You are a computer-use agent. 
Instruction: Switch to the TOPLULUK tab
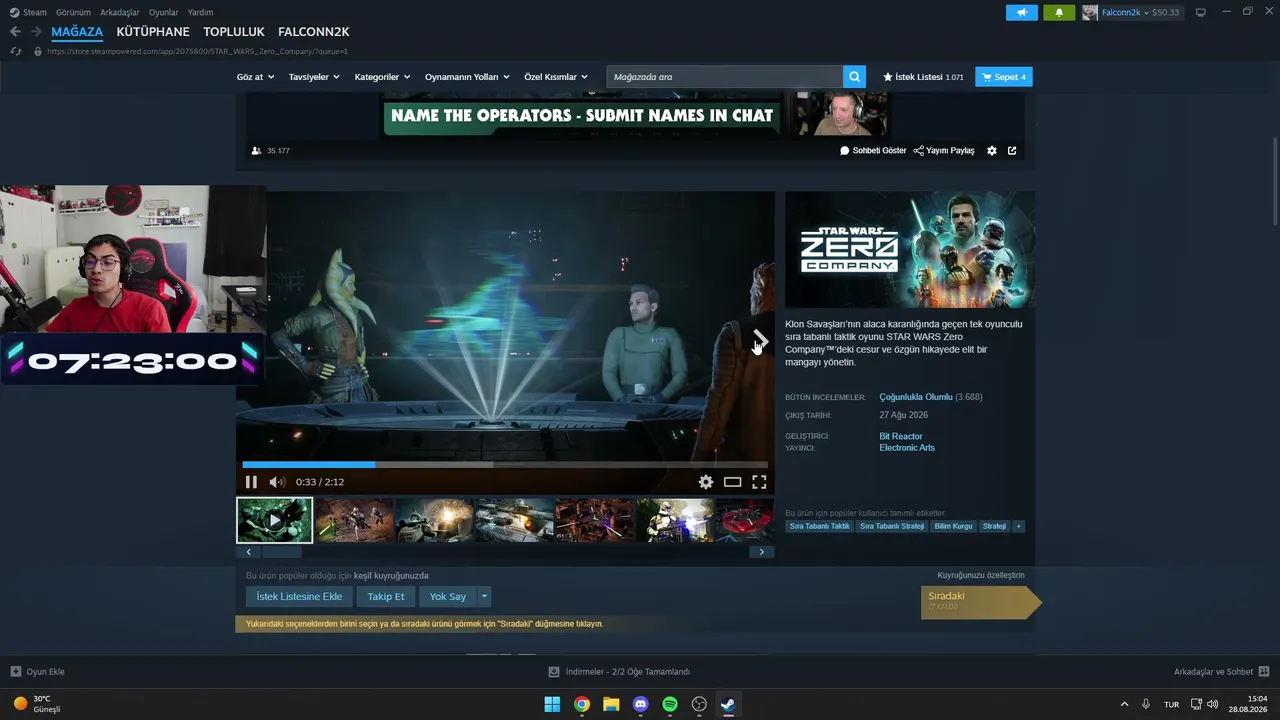pyautogui.click(x=233, y=32)
